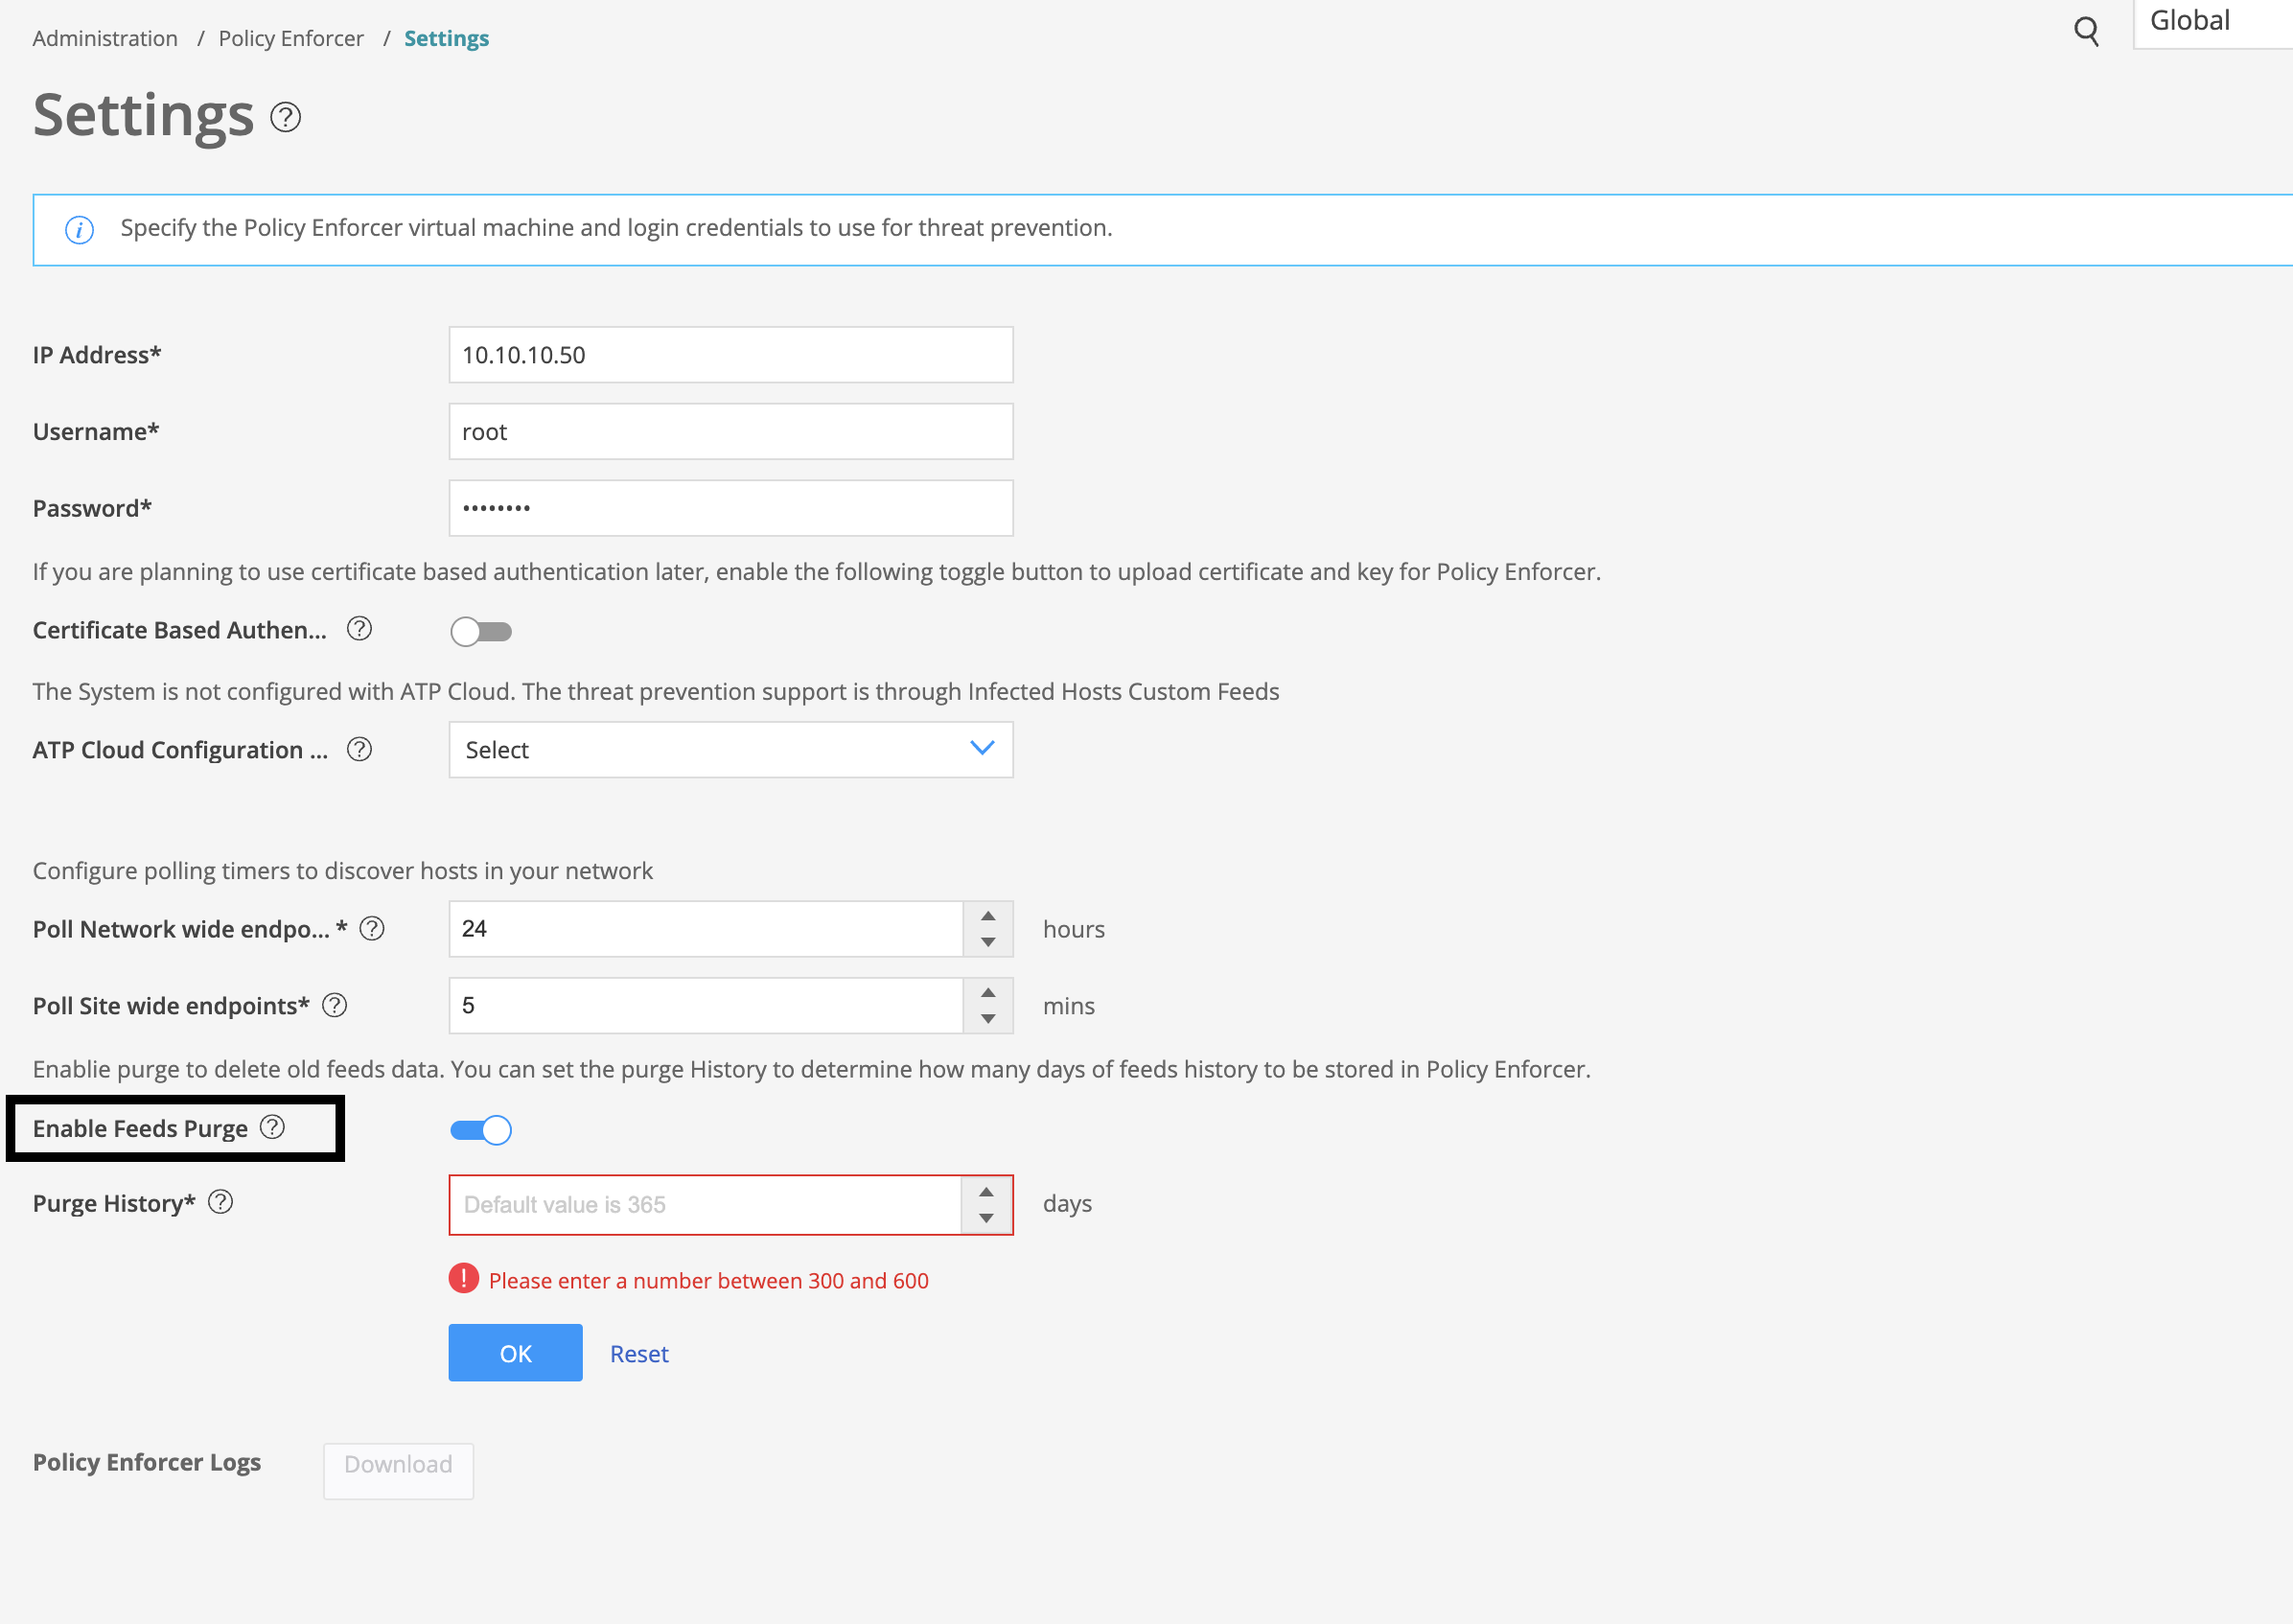Open help for Poll Network wide endpoints
The height and width of the screenshot is (1624, 2293).
click(x=372, y=929)
